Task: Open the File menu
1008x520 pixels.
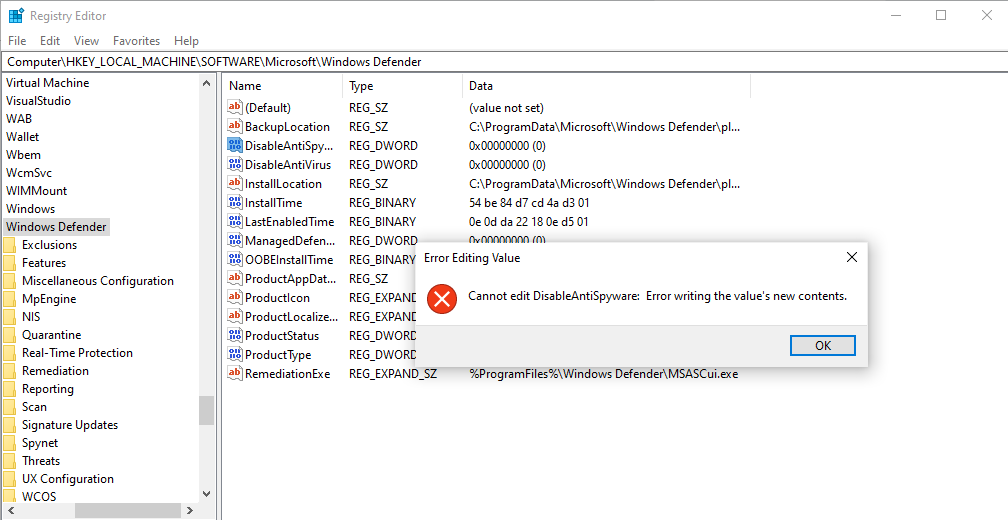Action: (17, 41)
